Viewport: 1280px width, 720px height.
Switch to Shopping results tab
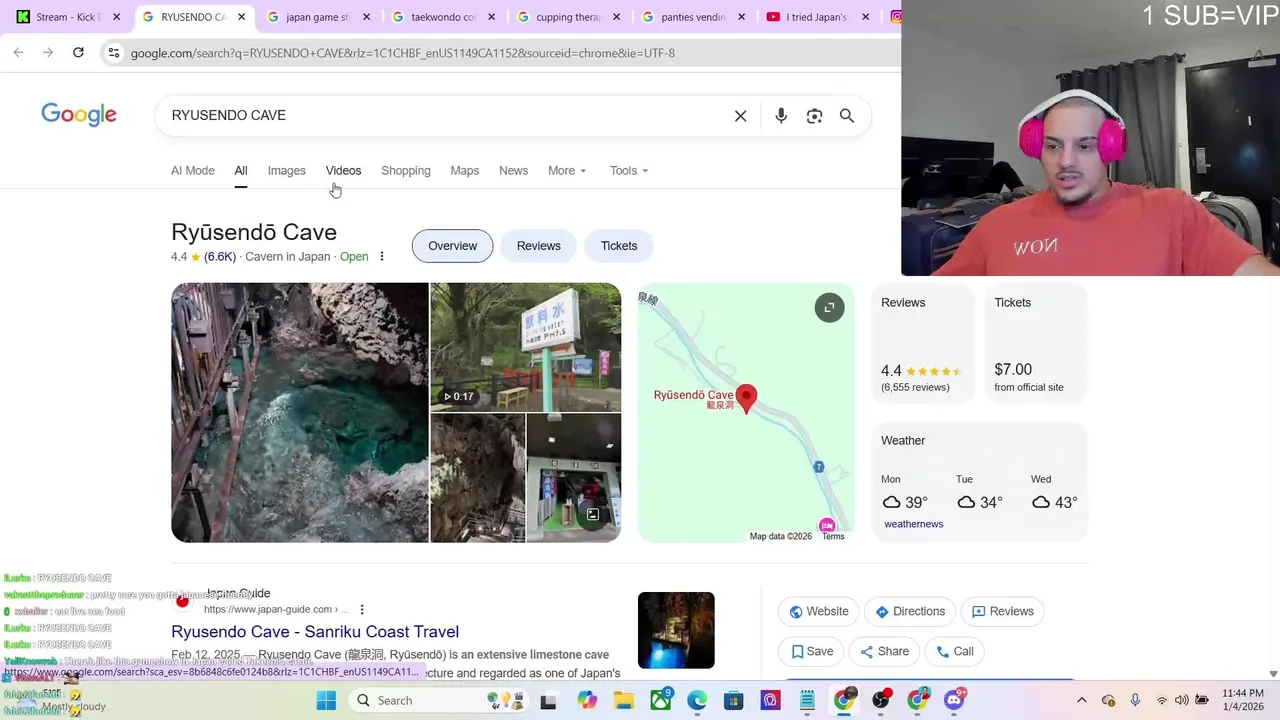tap(406, 171)
